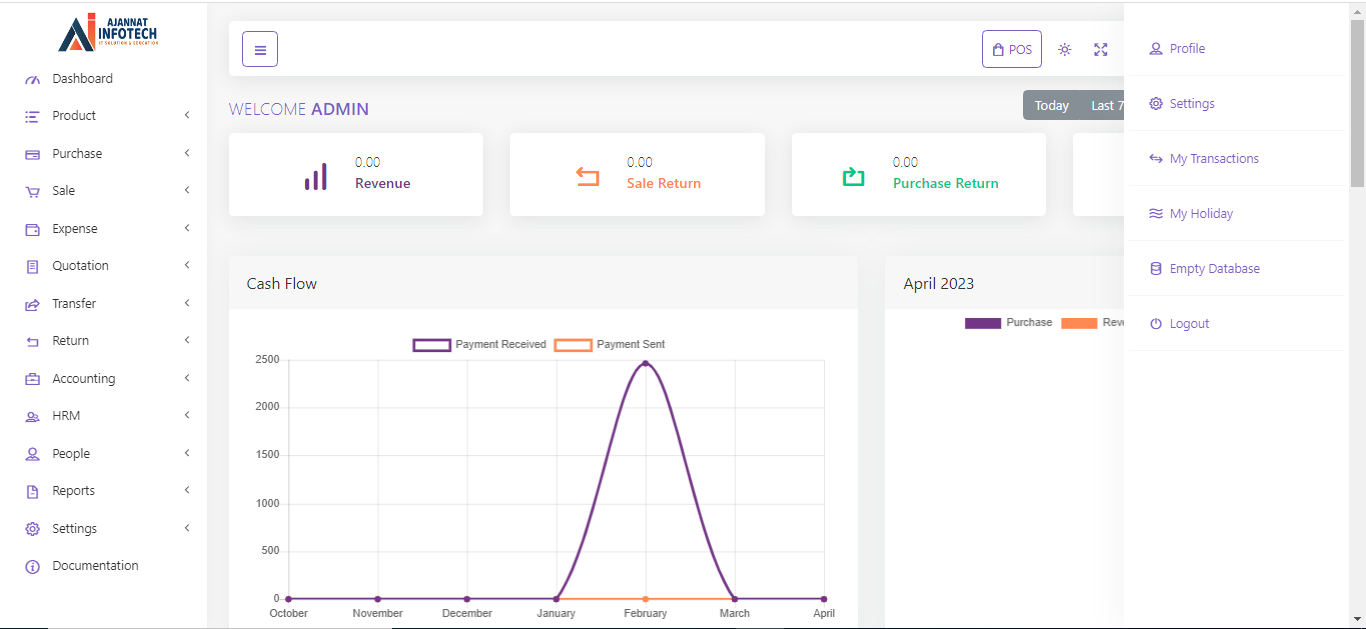Click the Dashboard speedometer icon in sidebar
This screenshot has width=1366, height=629.
coord(32,79)
